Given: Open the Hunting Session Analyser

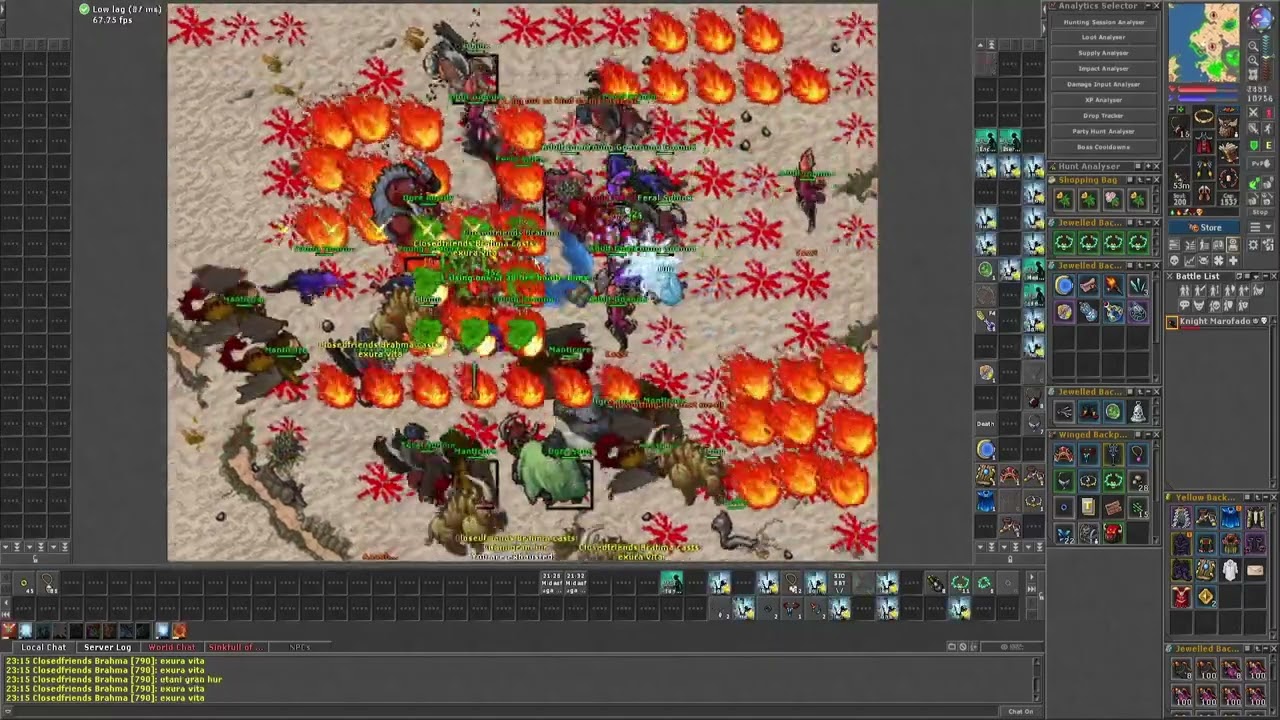Looking at the screenshot, I should tap(1103, 22).
